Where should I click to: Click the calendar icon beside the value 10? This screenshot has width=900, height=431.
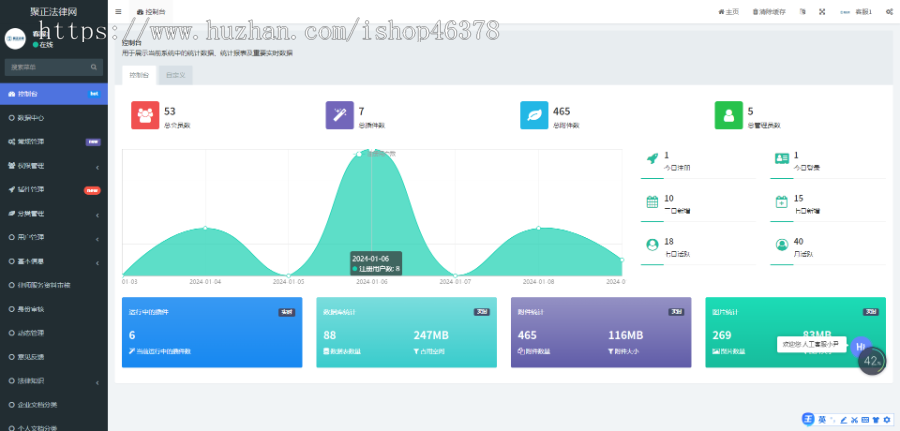click(652, 202)
